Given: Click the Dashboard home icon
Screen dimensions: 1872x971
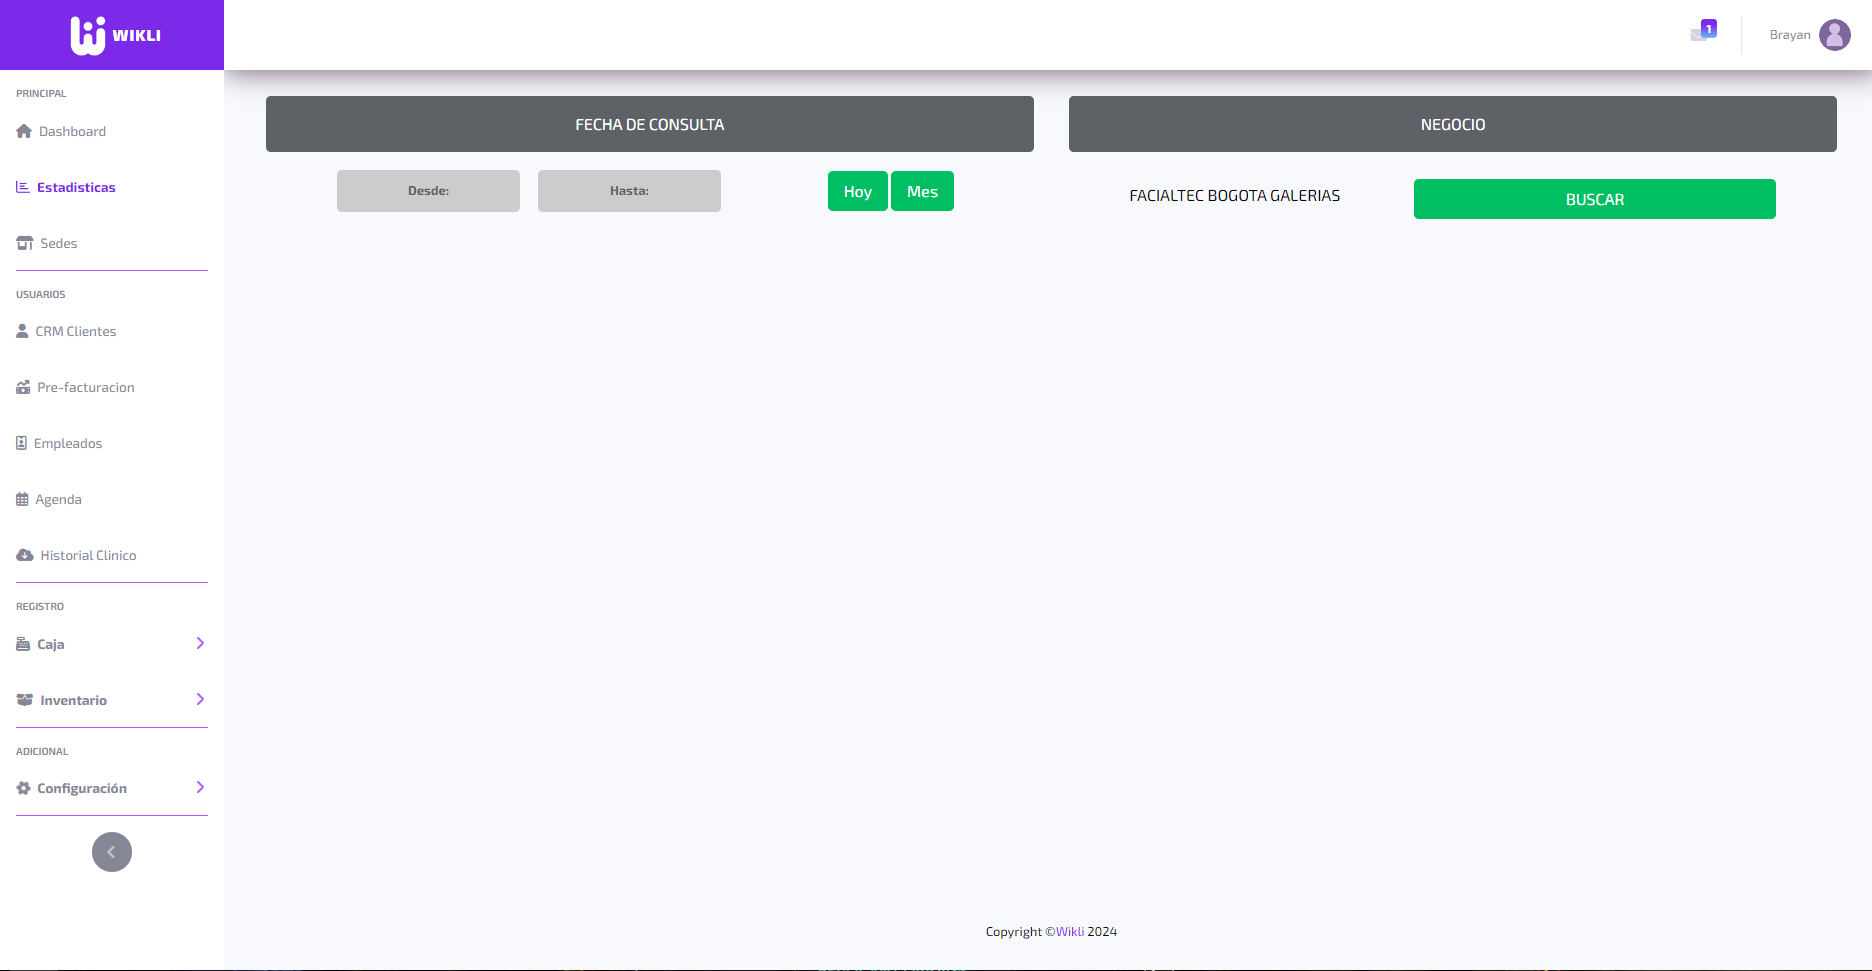Looking at the screenshot, I should [24, 131].
